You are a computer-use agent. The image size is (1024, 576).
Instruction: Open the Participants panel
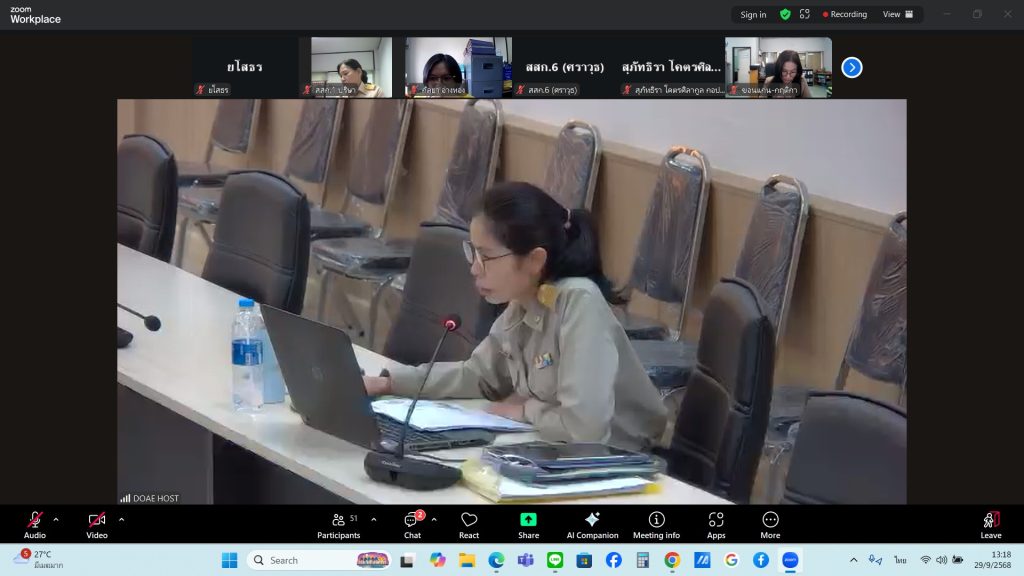(x=338, y=524)
